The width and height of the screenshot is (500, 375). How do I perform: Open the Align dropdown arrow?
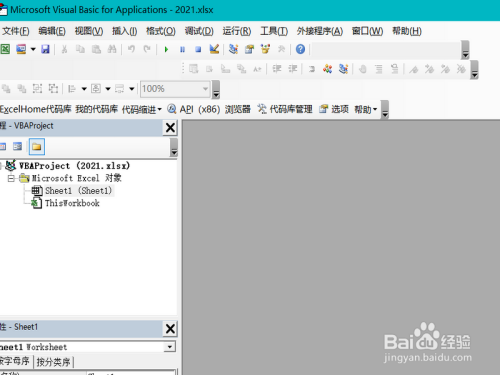point(84,89)
